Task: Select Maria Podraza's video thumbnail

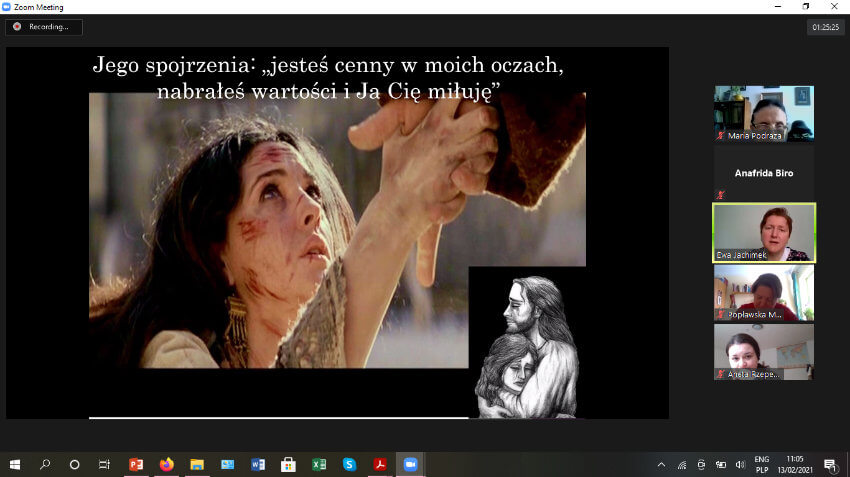Action: click(763, 113)
